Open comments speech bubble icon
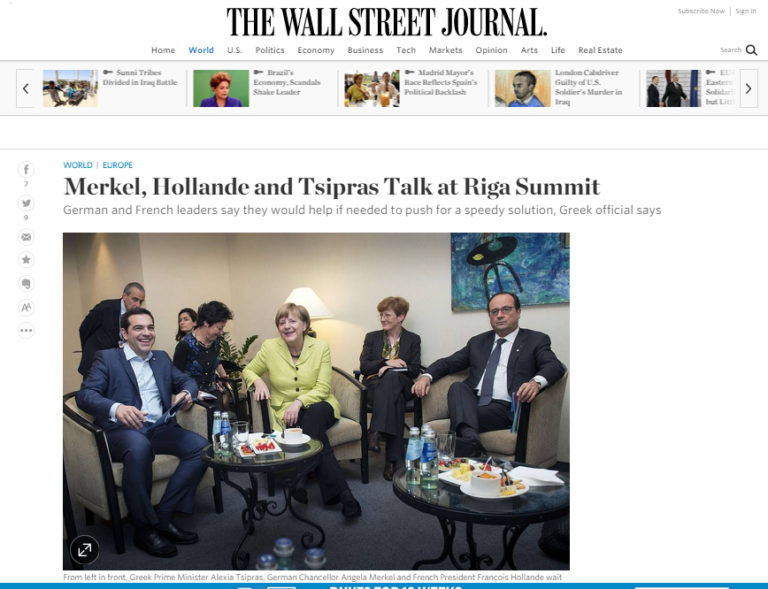The image size is (768, 589). click(26, 283)
